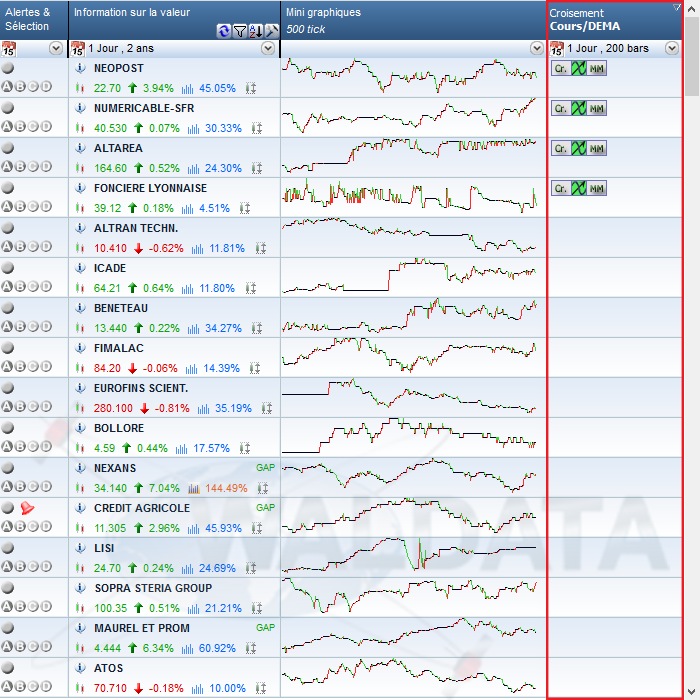Open CREDIT AGRICOLE stock name
Screen dimensions: 700x700
tap(142, 508)
